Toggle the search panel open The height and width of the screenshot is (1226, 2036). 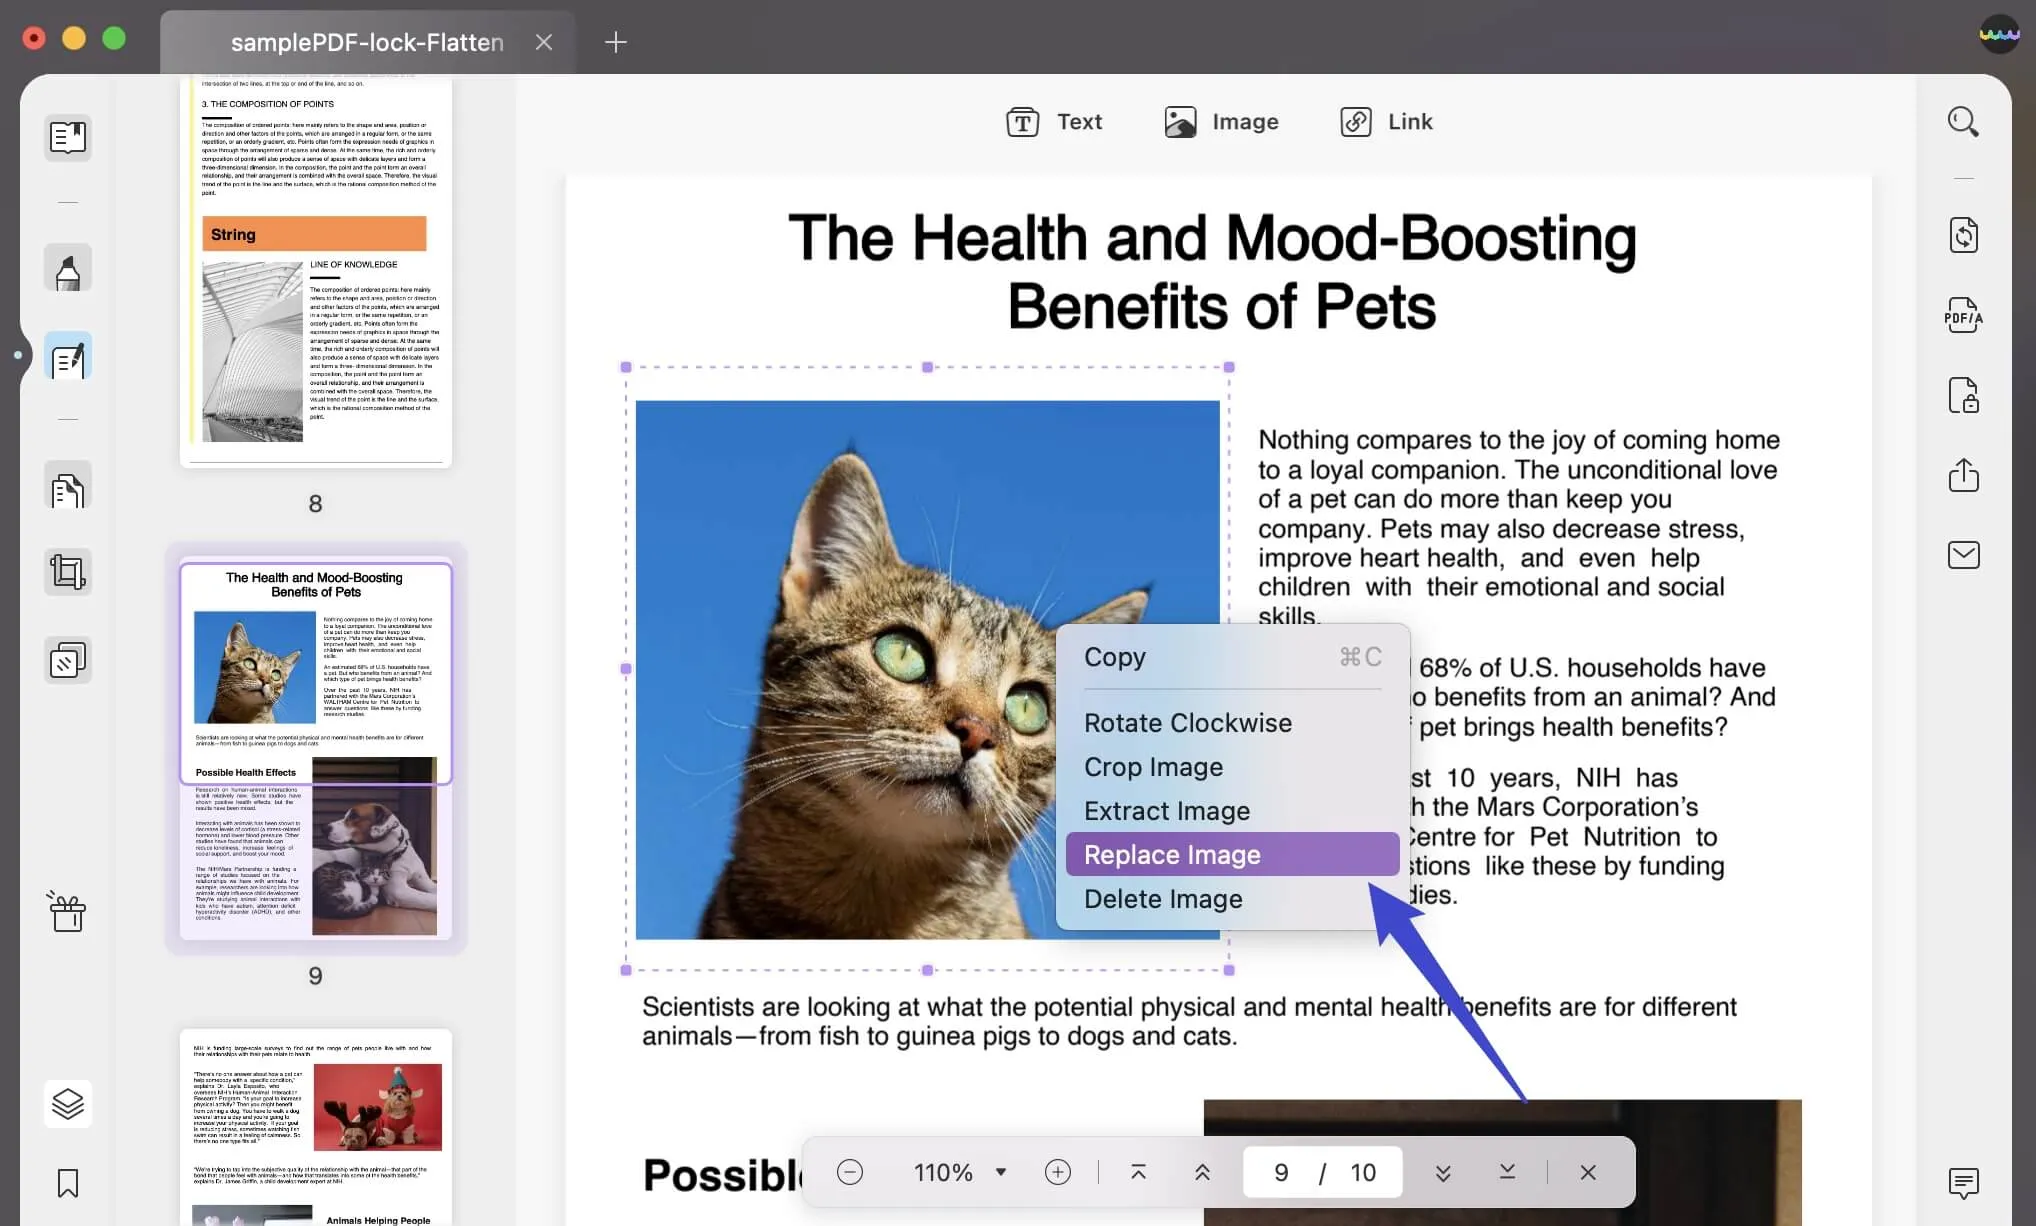1965,122
